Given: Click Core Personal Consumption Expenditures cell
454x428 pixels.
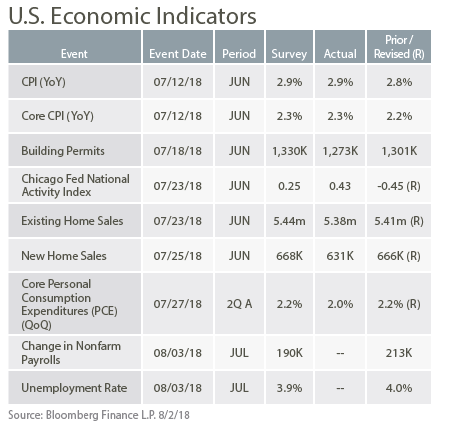Looking at the screenshot, I should coord(74,304).
